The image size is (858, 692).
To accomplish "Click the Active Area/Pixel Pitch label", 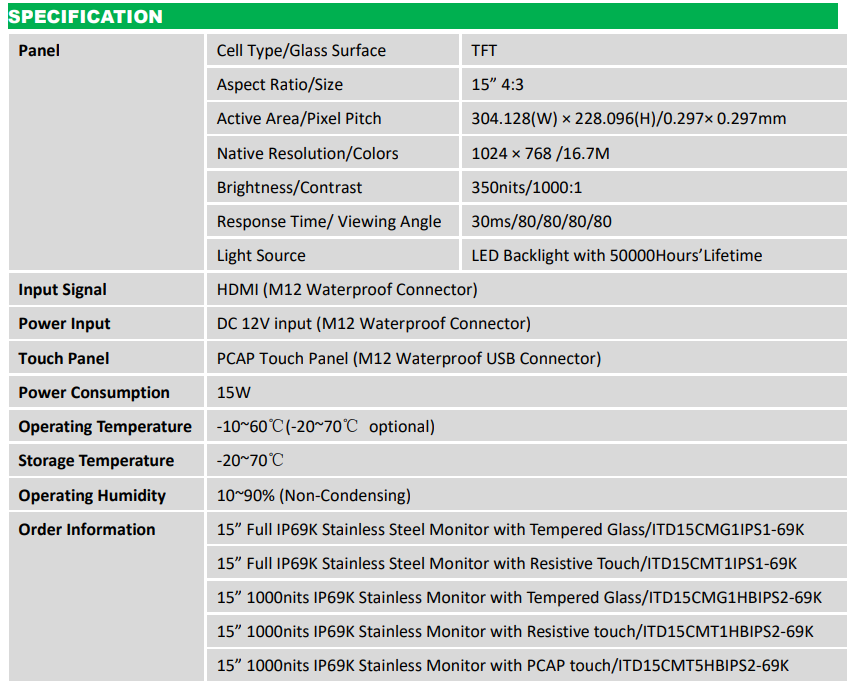I will point(299,119).
